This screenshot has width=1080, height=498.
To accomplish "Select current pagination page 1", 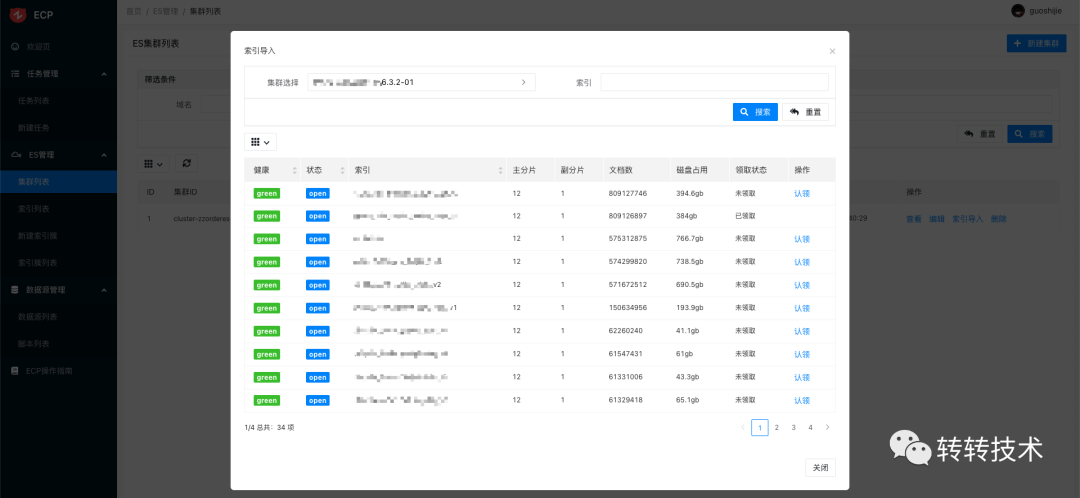I will point(760,427).
